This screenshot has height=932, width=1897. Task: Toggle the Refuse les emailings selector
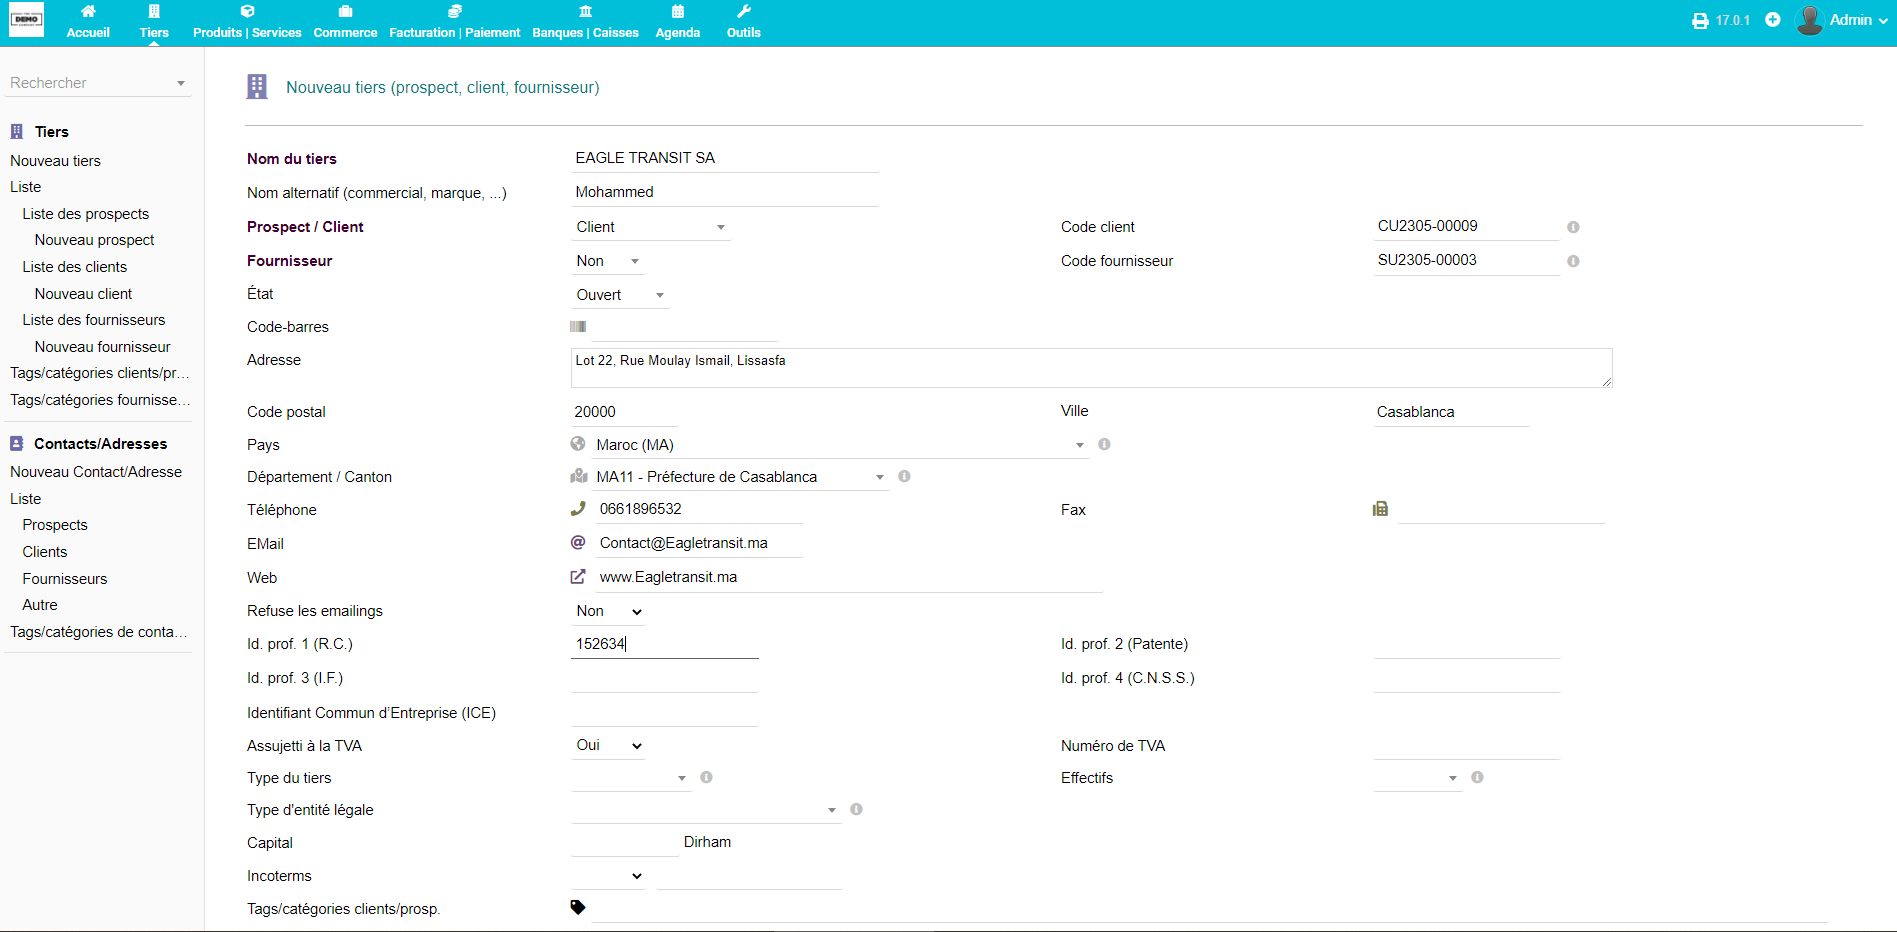(608, 611)
